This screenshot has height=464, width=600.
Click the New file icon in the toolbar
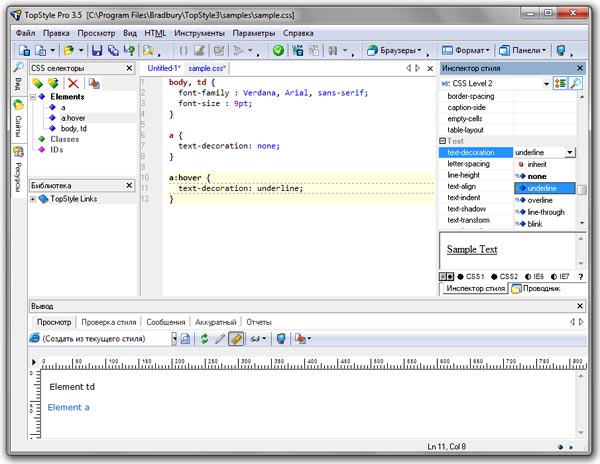coord(24,50)
